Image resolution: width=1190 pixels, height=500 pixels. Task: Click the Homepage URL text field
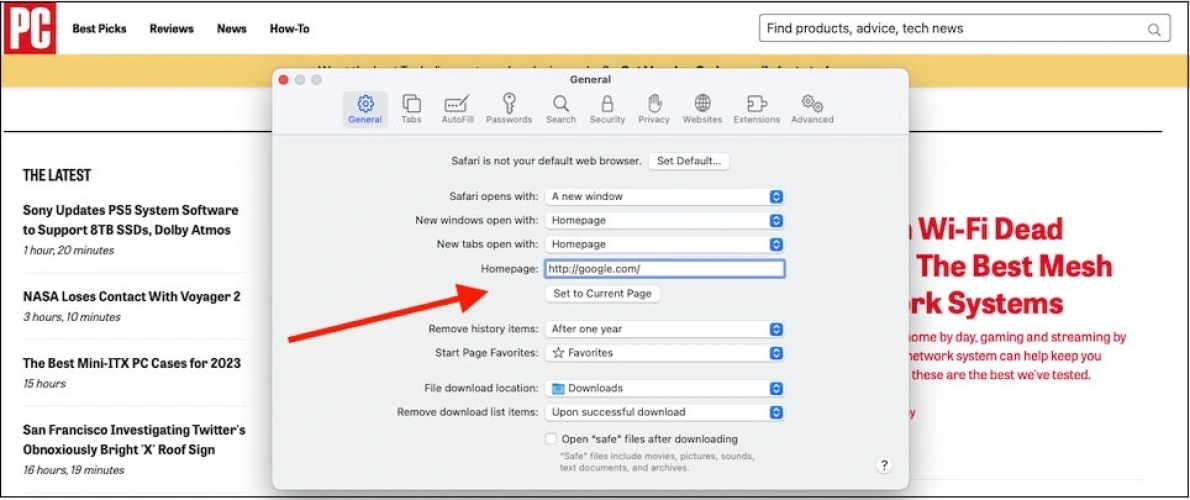664,269
